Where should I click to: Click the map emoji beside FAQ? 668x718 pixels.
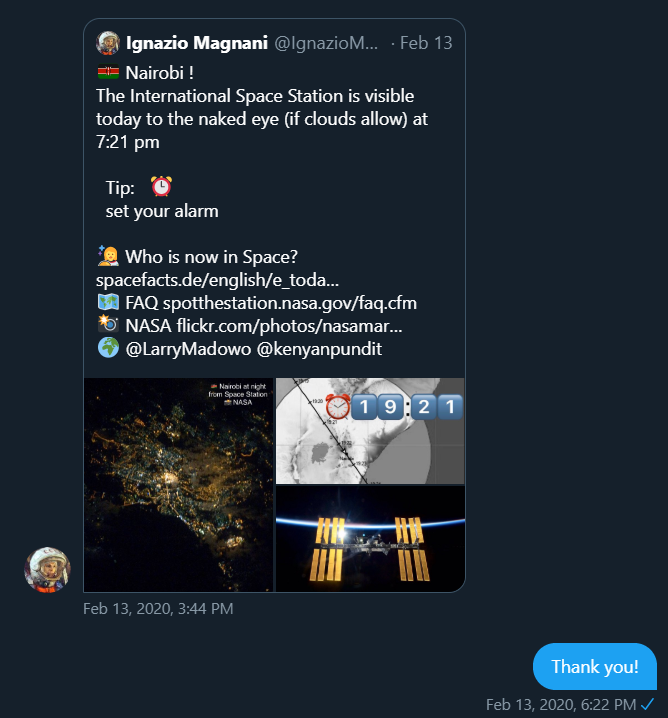pos(108,302)
